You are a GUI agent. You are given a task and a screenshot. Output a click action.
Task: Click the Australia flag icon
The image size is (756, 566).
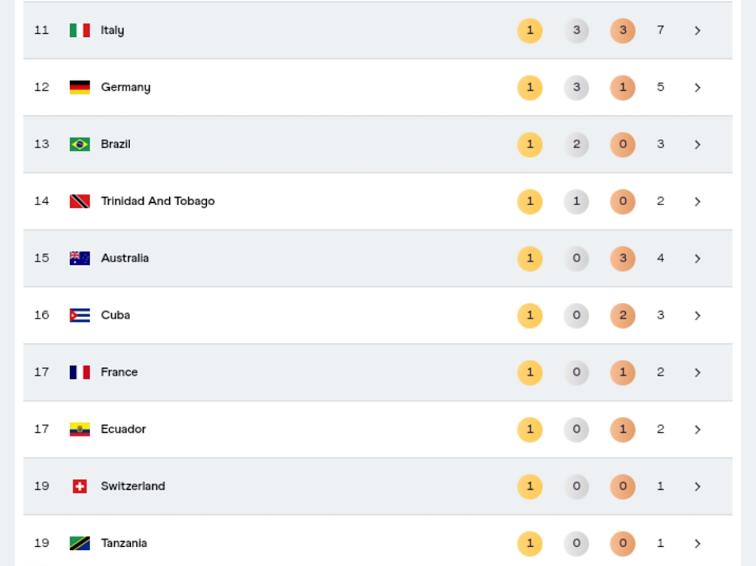click(x=79, y=258)
